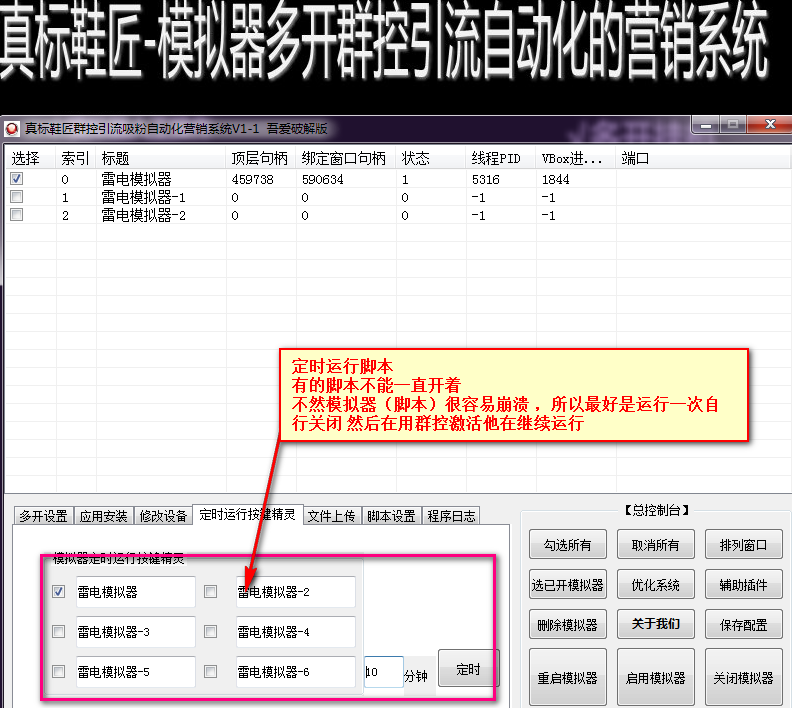Click the red app icon in title bar

click(x=11, y=129)
